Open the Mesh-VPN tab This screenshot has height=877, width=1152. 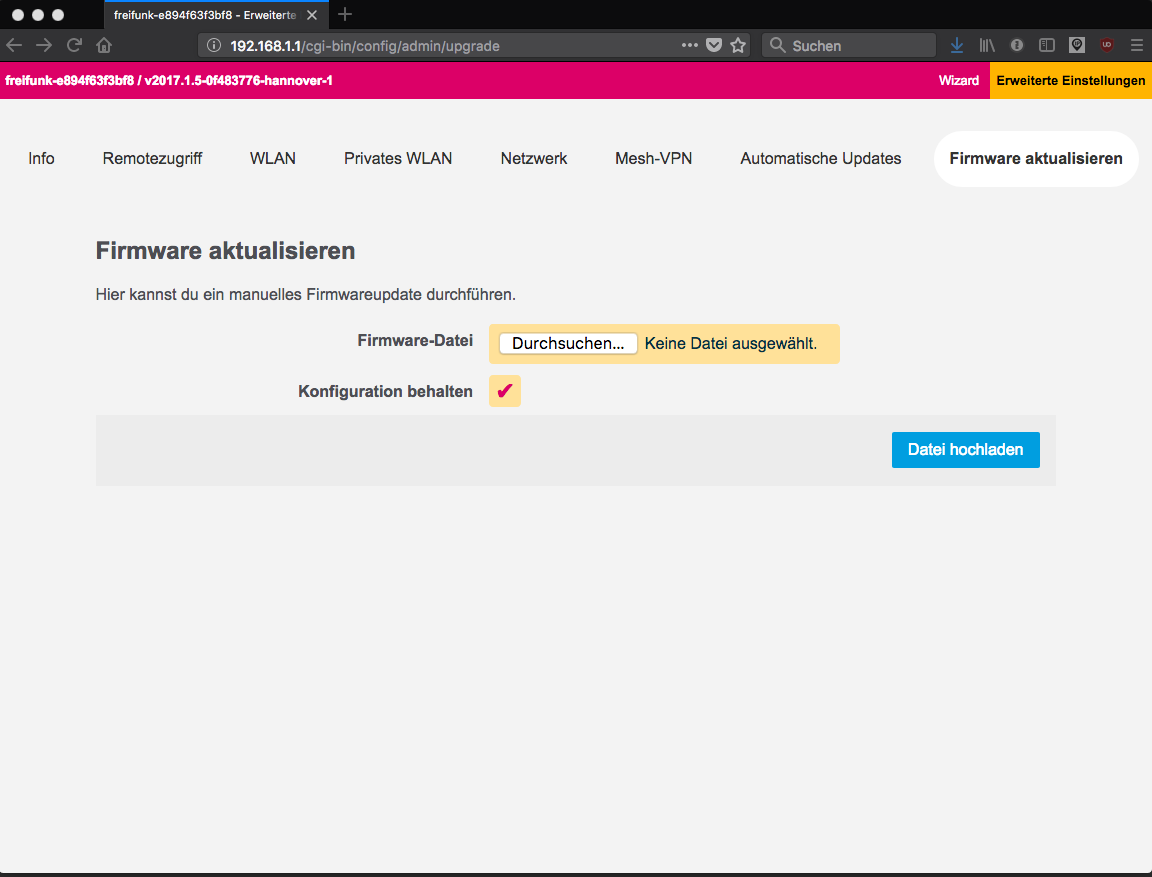[653, 158]
